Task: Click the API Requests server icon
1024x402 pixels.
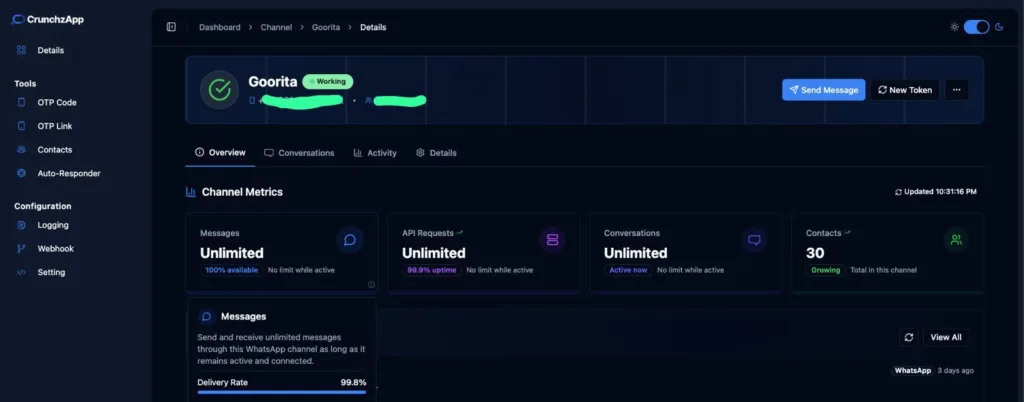Action: pyautogui.click(x=552, y=240)
